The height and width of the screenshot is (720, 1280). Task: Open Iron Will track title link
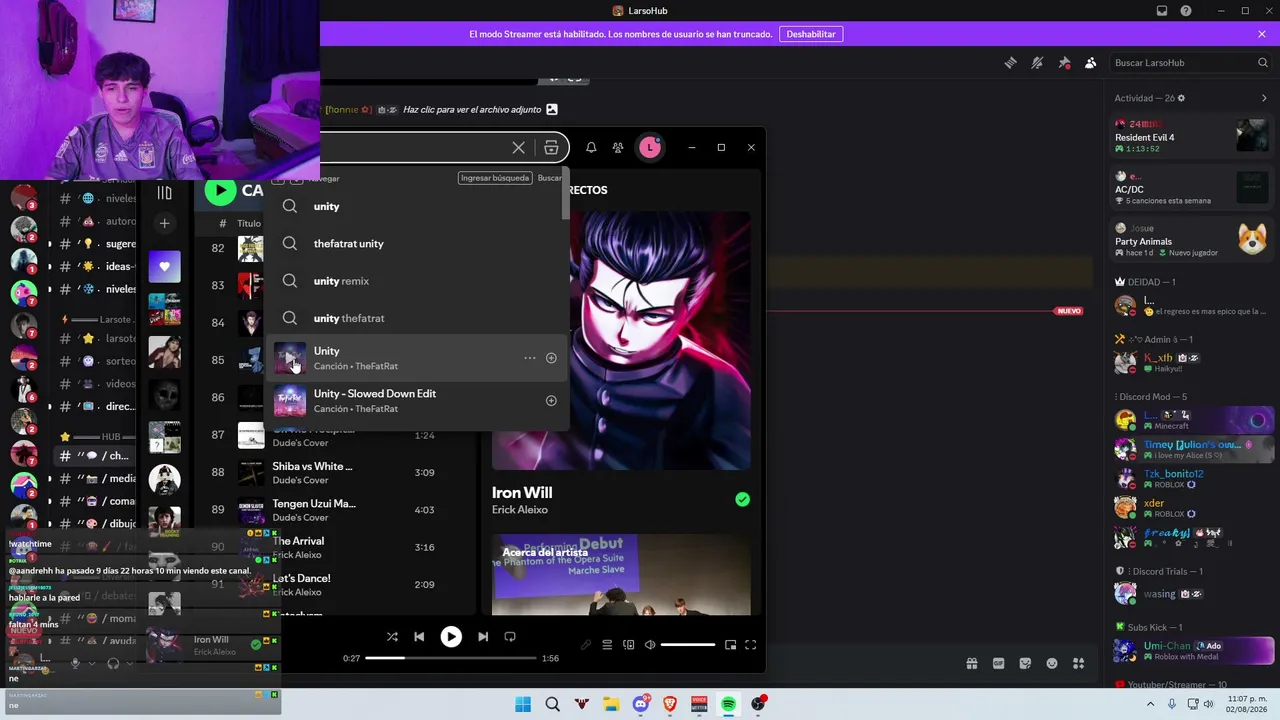(522, 493)
